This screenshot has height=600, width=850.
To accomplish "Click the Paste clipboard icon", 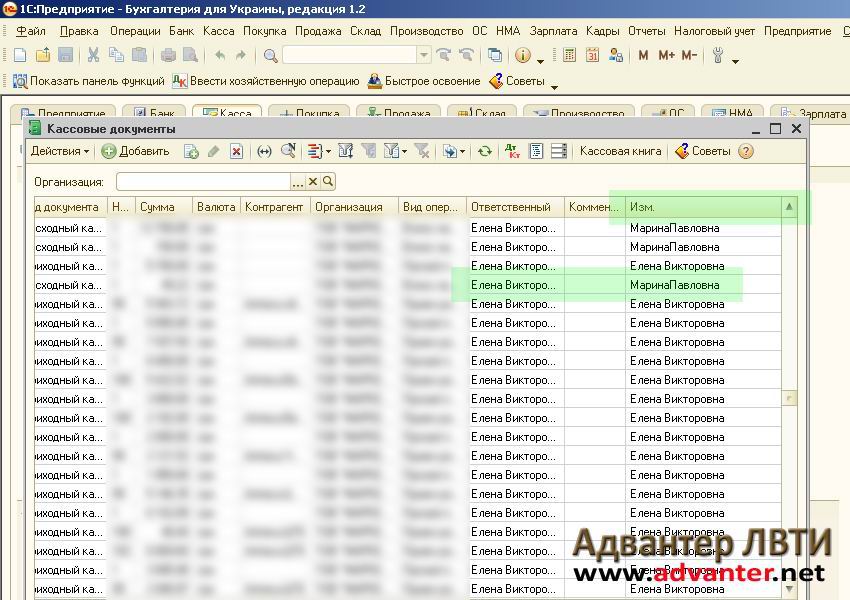I will [139, 55].
